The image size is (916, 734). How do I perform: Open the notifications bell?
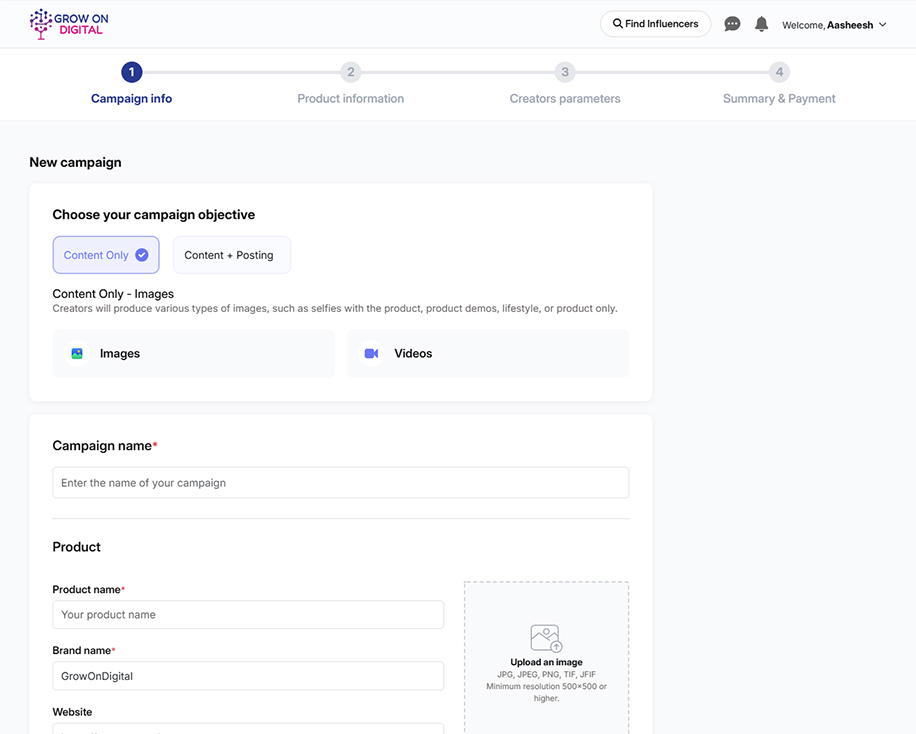pyautogui.click(x=761, y=24)
